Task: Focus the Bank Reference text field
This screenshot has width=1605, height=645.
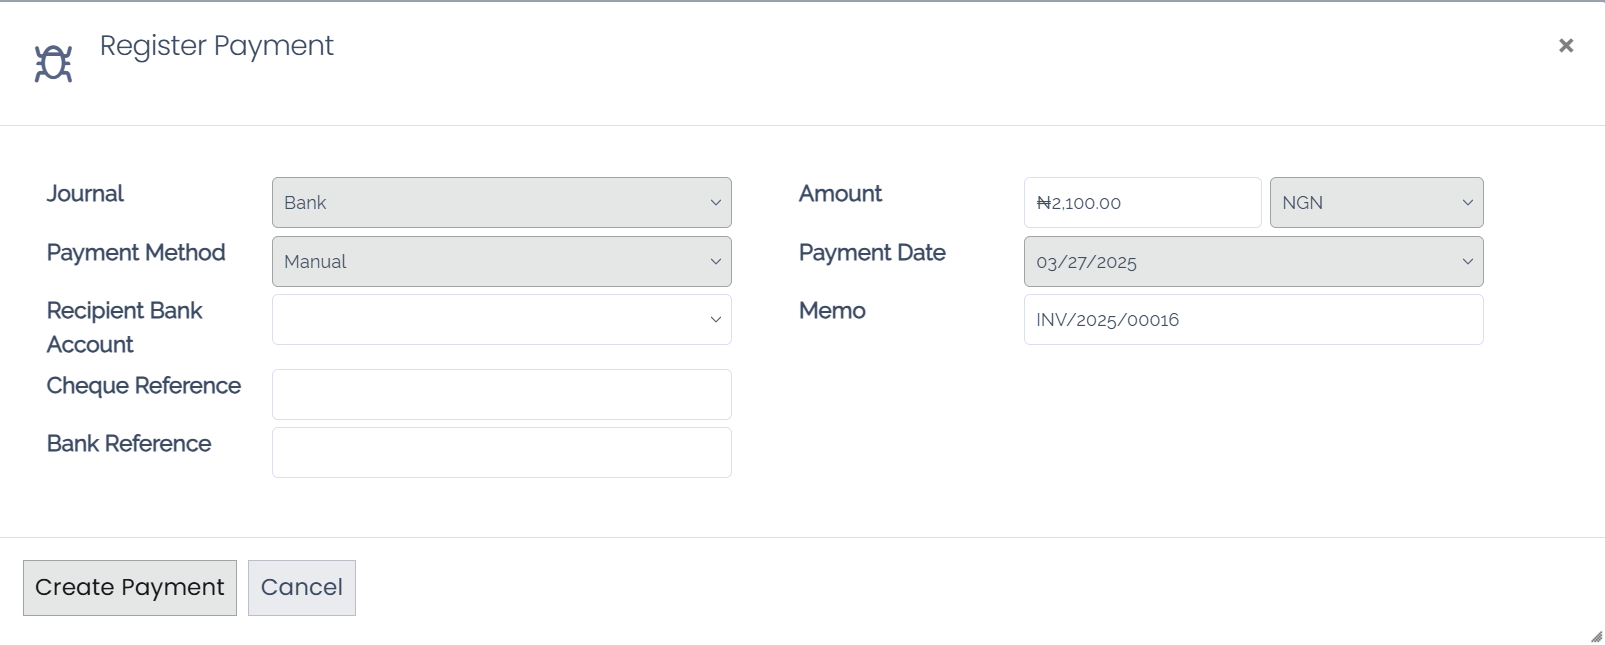Action: (501, 452)
